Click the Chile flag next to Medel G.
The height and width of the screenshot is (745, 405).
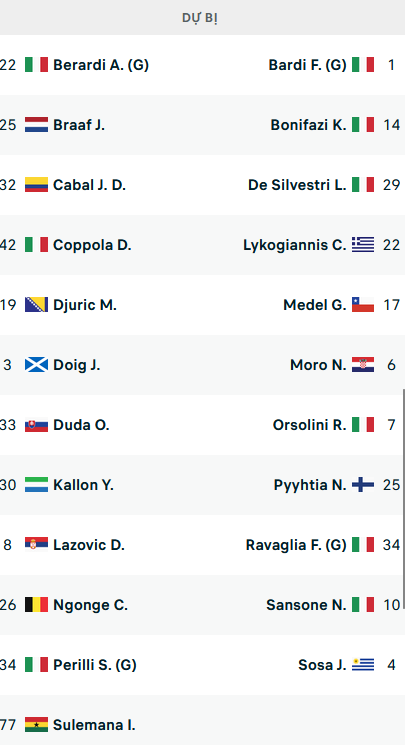coord(363,304)
